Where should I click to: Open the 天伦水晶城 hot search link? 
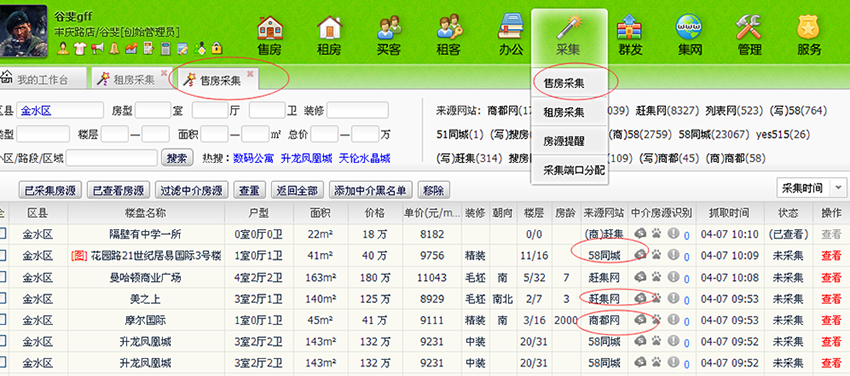pyautogui.click(x=364, y=159)
